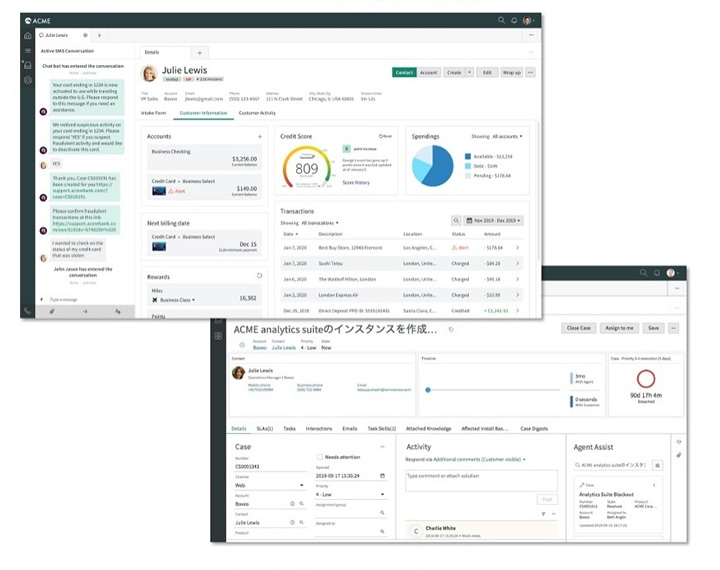720x570 pixels.
Task: Open the Nov 2019 - Dec 2019 date range dropdown
Action: [x=494, y=220]
